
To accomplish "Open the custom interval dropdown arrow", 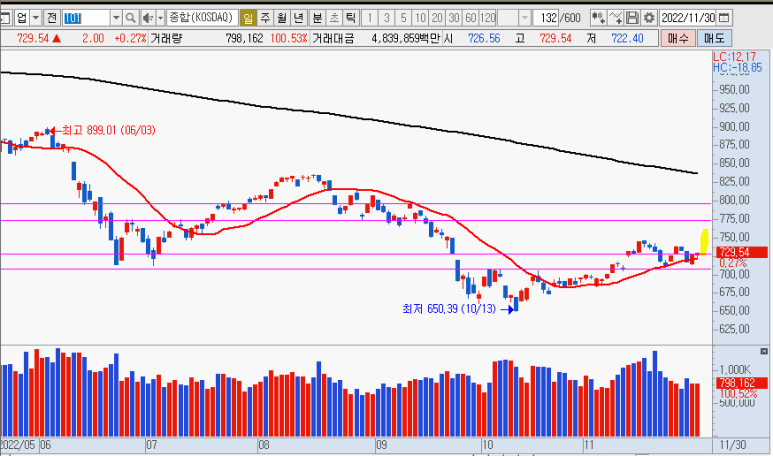I will click(x=525, y=19).
